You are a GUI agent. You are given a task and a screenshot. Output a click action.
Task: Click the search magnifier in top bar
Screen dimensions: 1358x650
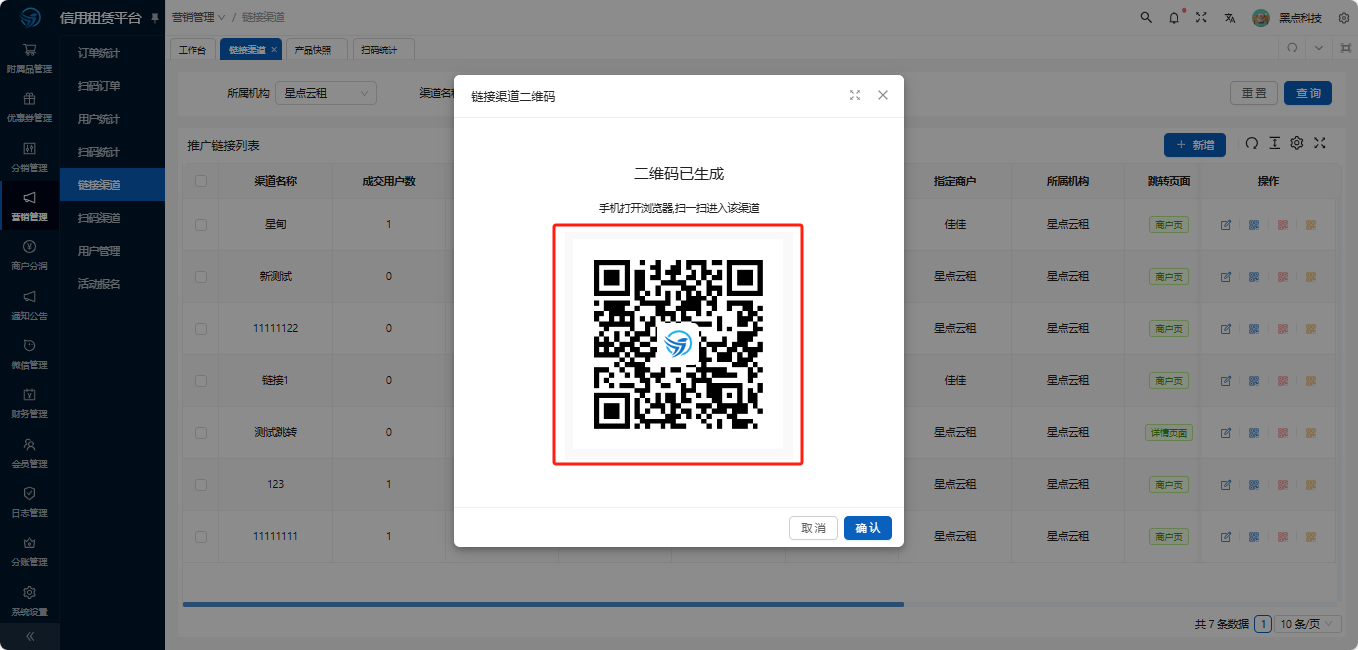coord(1146,17)
